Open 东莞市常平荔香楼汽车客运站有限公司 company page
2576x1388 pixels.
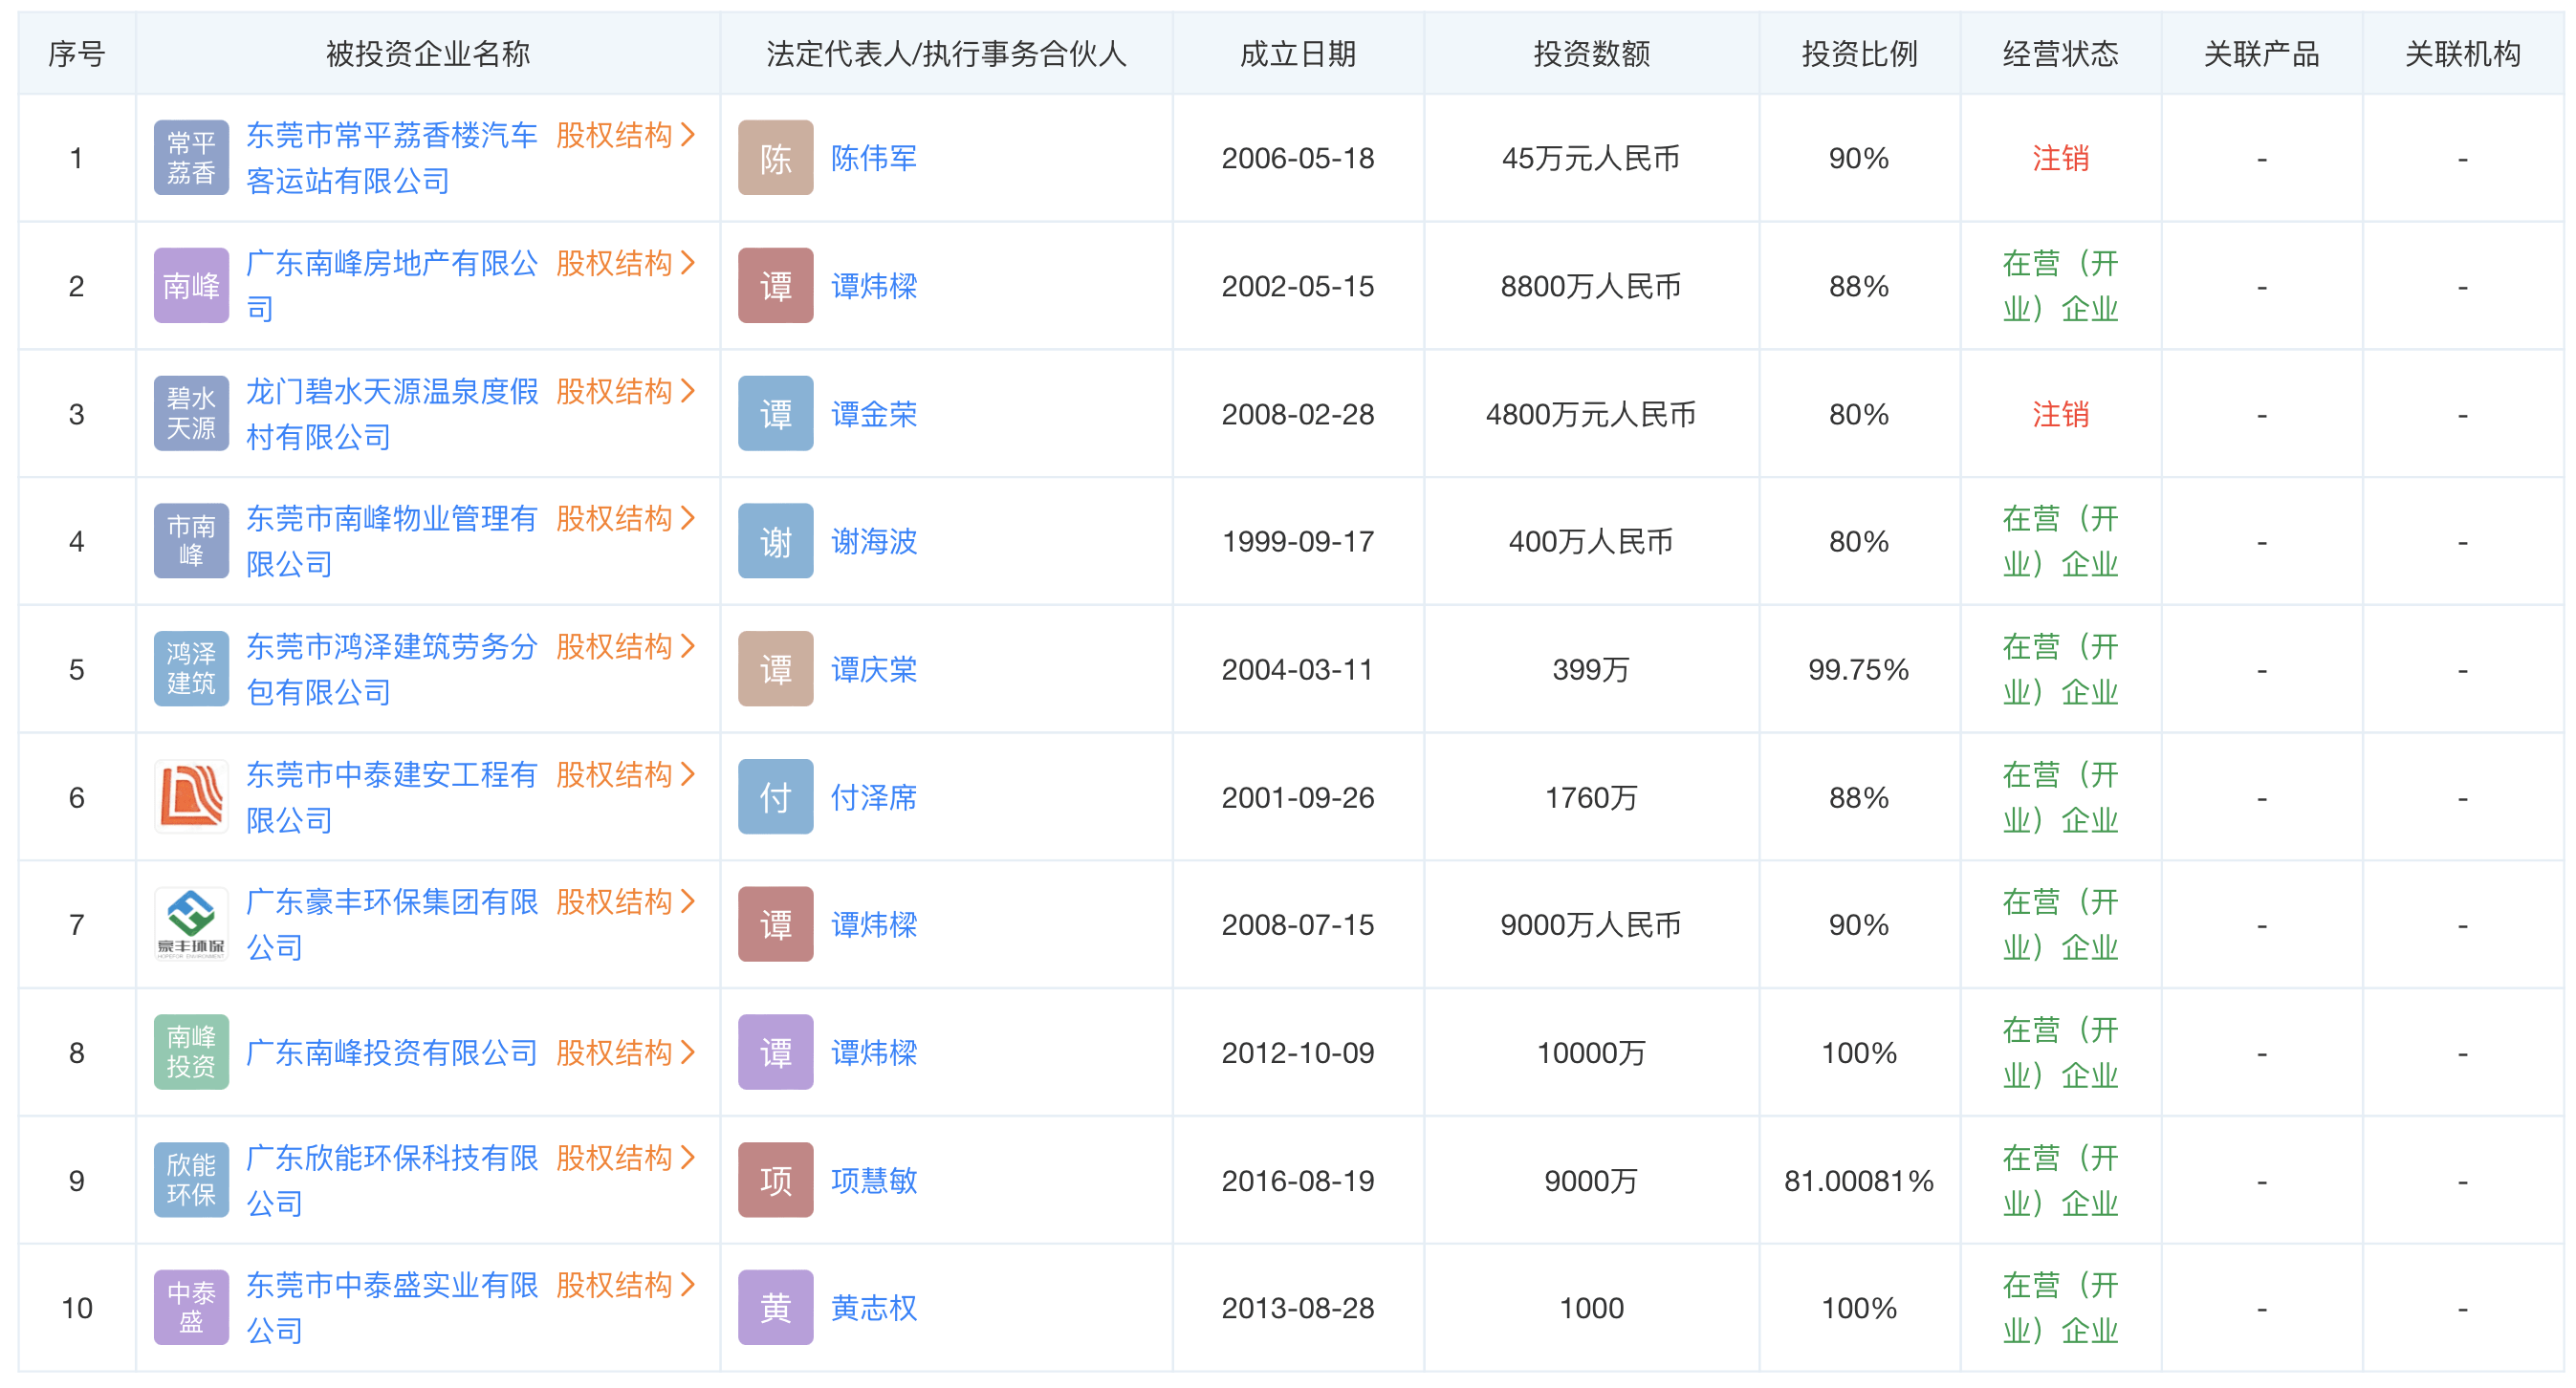click(392, 158)
